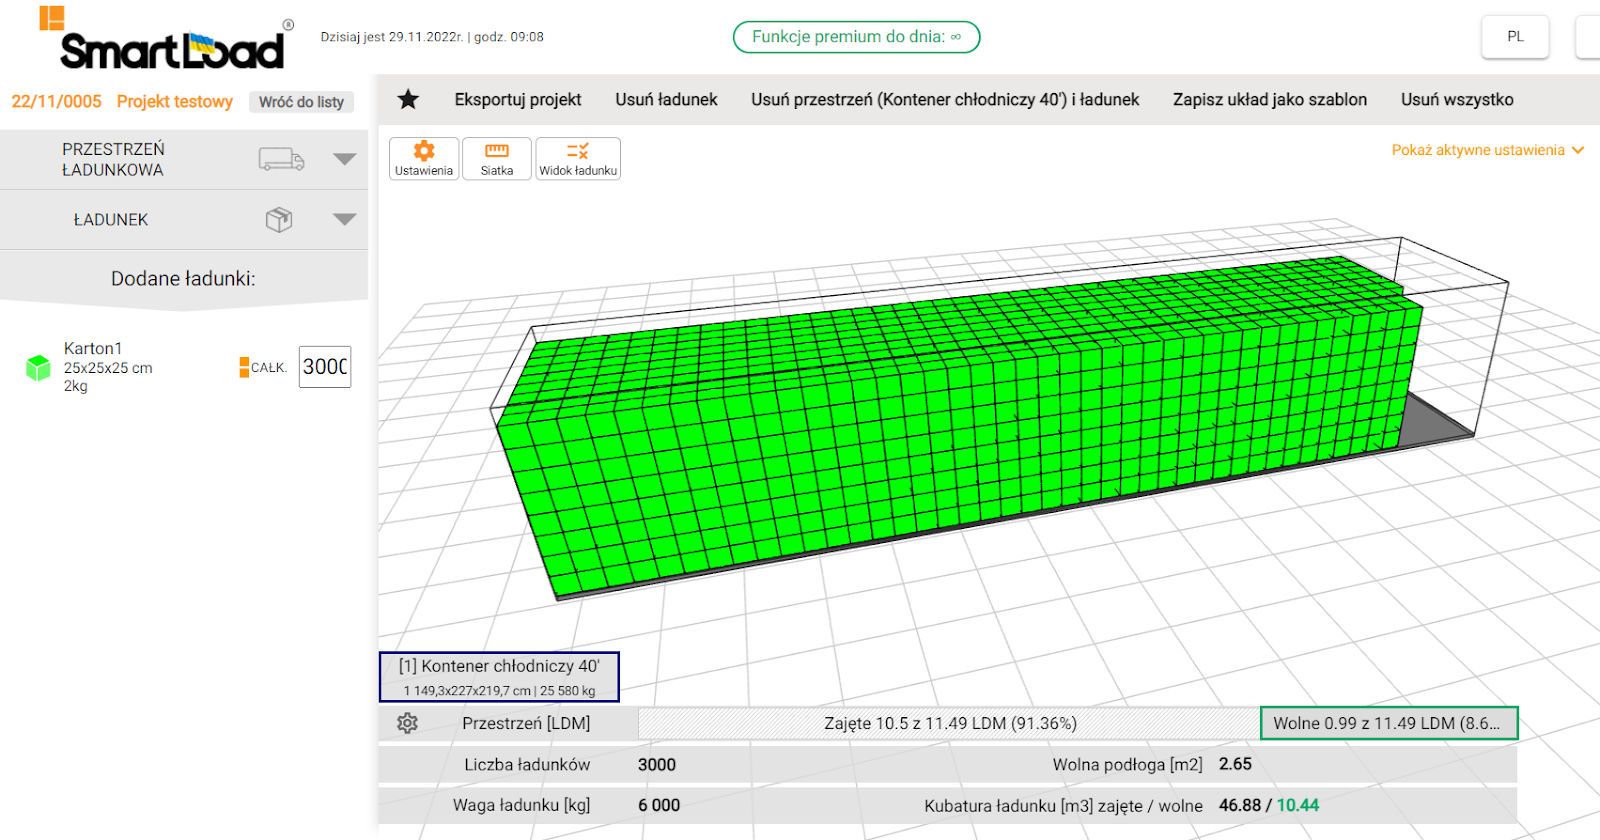Screen dimensions: 1600x840
Task: Click the favorite star icon
Action: pos(408,99)
